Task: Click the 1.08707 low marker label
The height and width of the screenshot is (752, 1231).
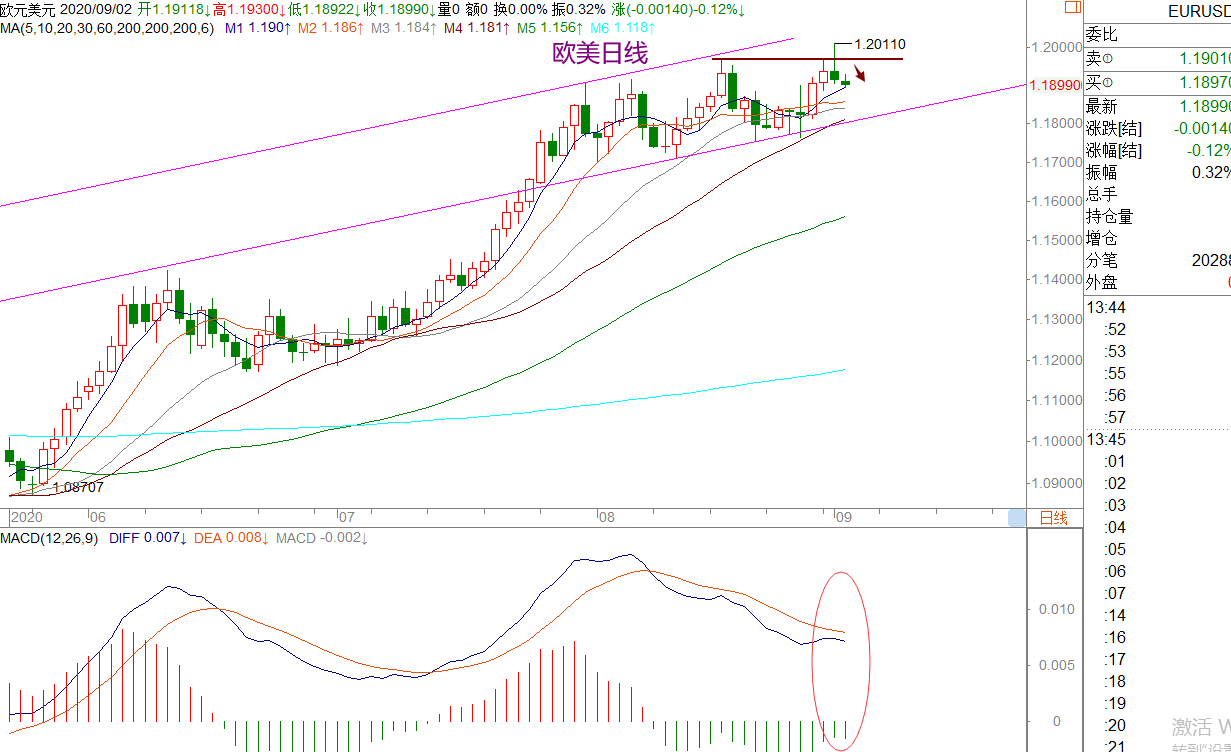Action: pos(78,487)
